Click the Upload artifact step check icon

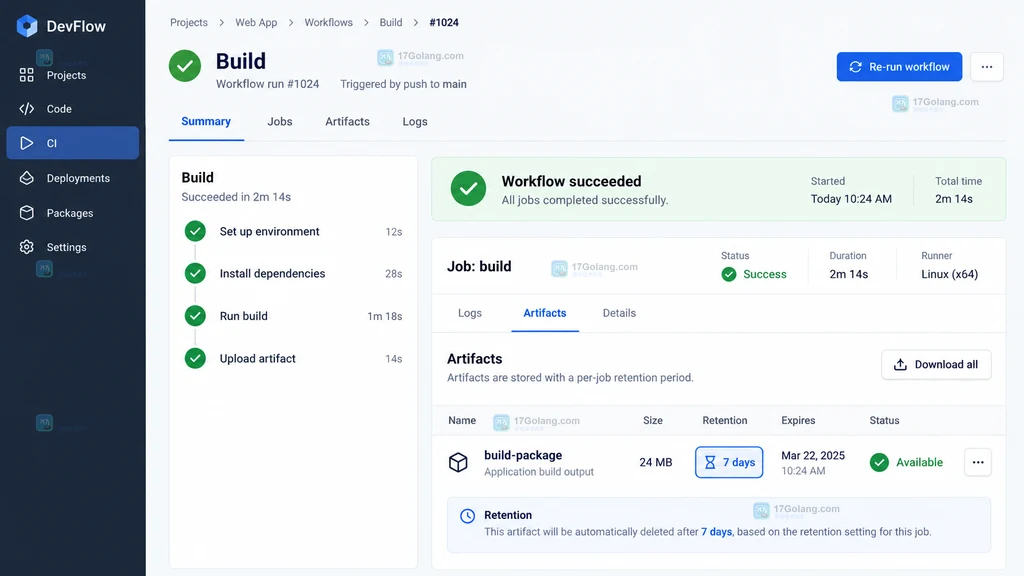pyautogui.click(x=195, y=359)
